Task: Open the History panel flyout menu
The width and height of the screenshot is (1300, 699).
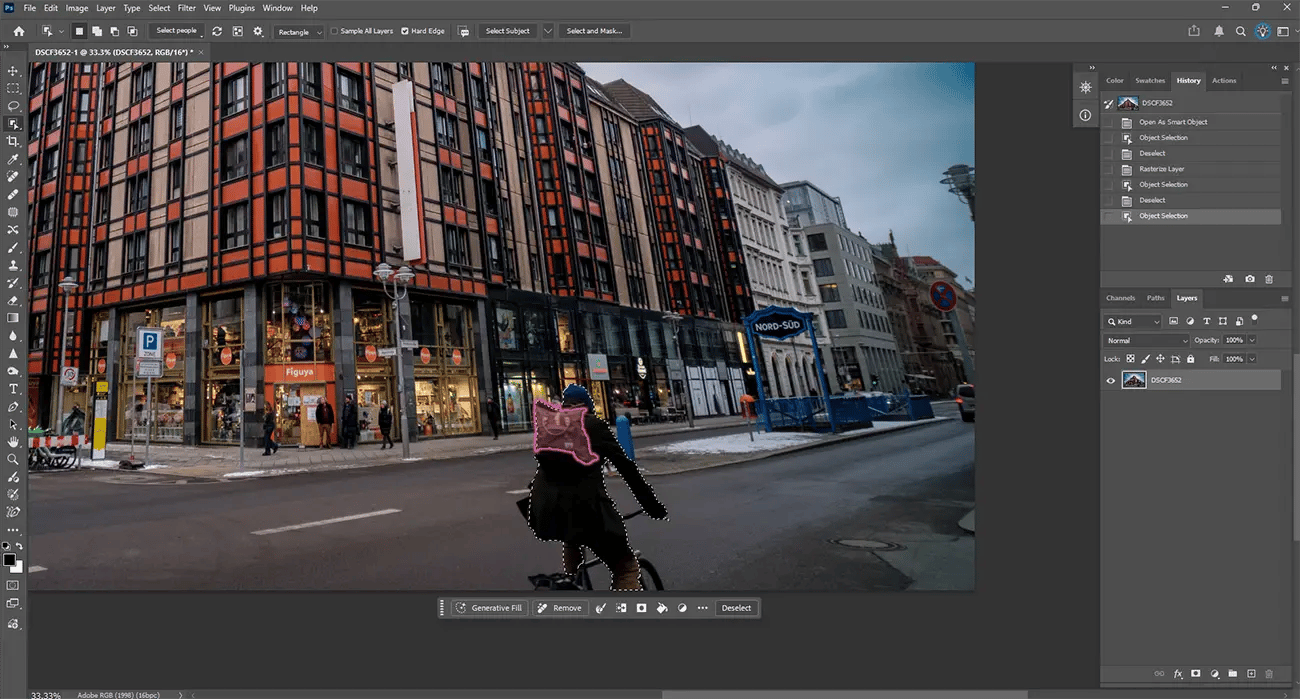Action: (1285, 80)
